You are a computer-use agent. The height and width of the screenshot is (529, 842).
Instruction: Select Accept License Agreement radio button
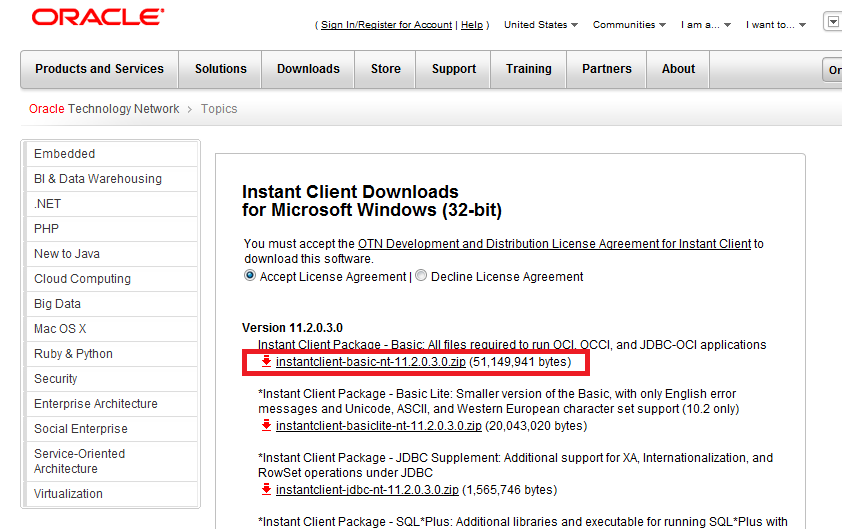[250, 276]
